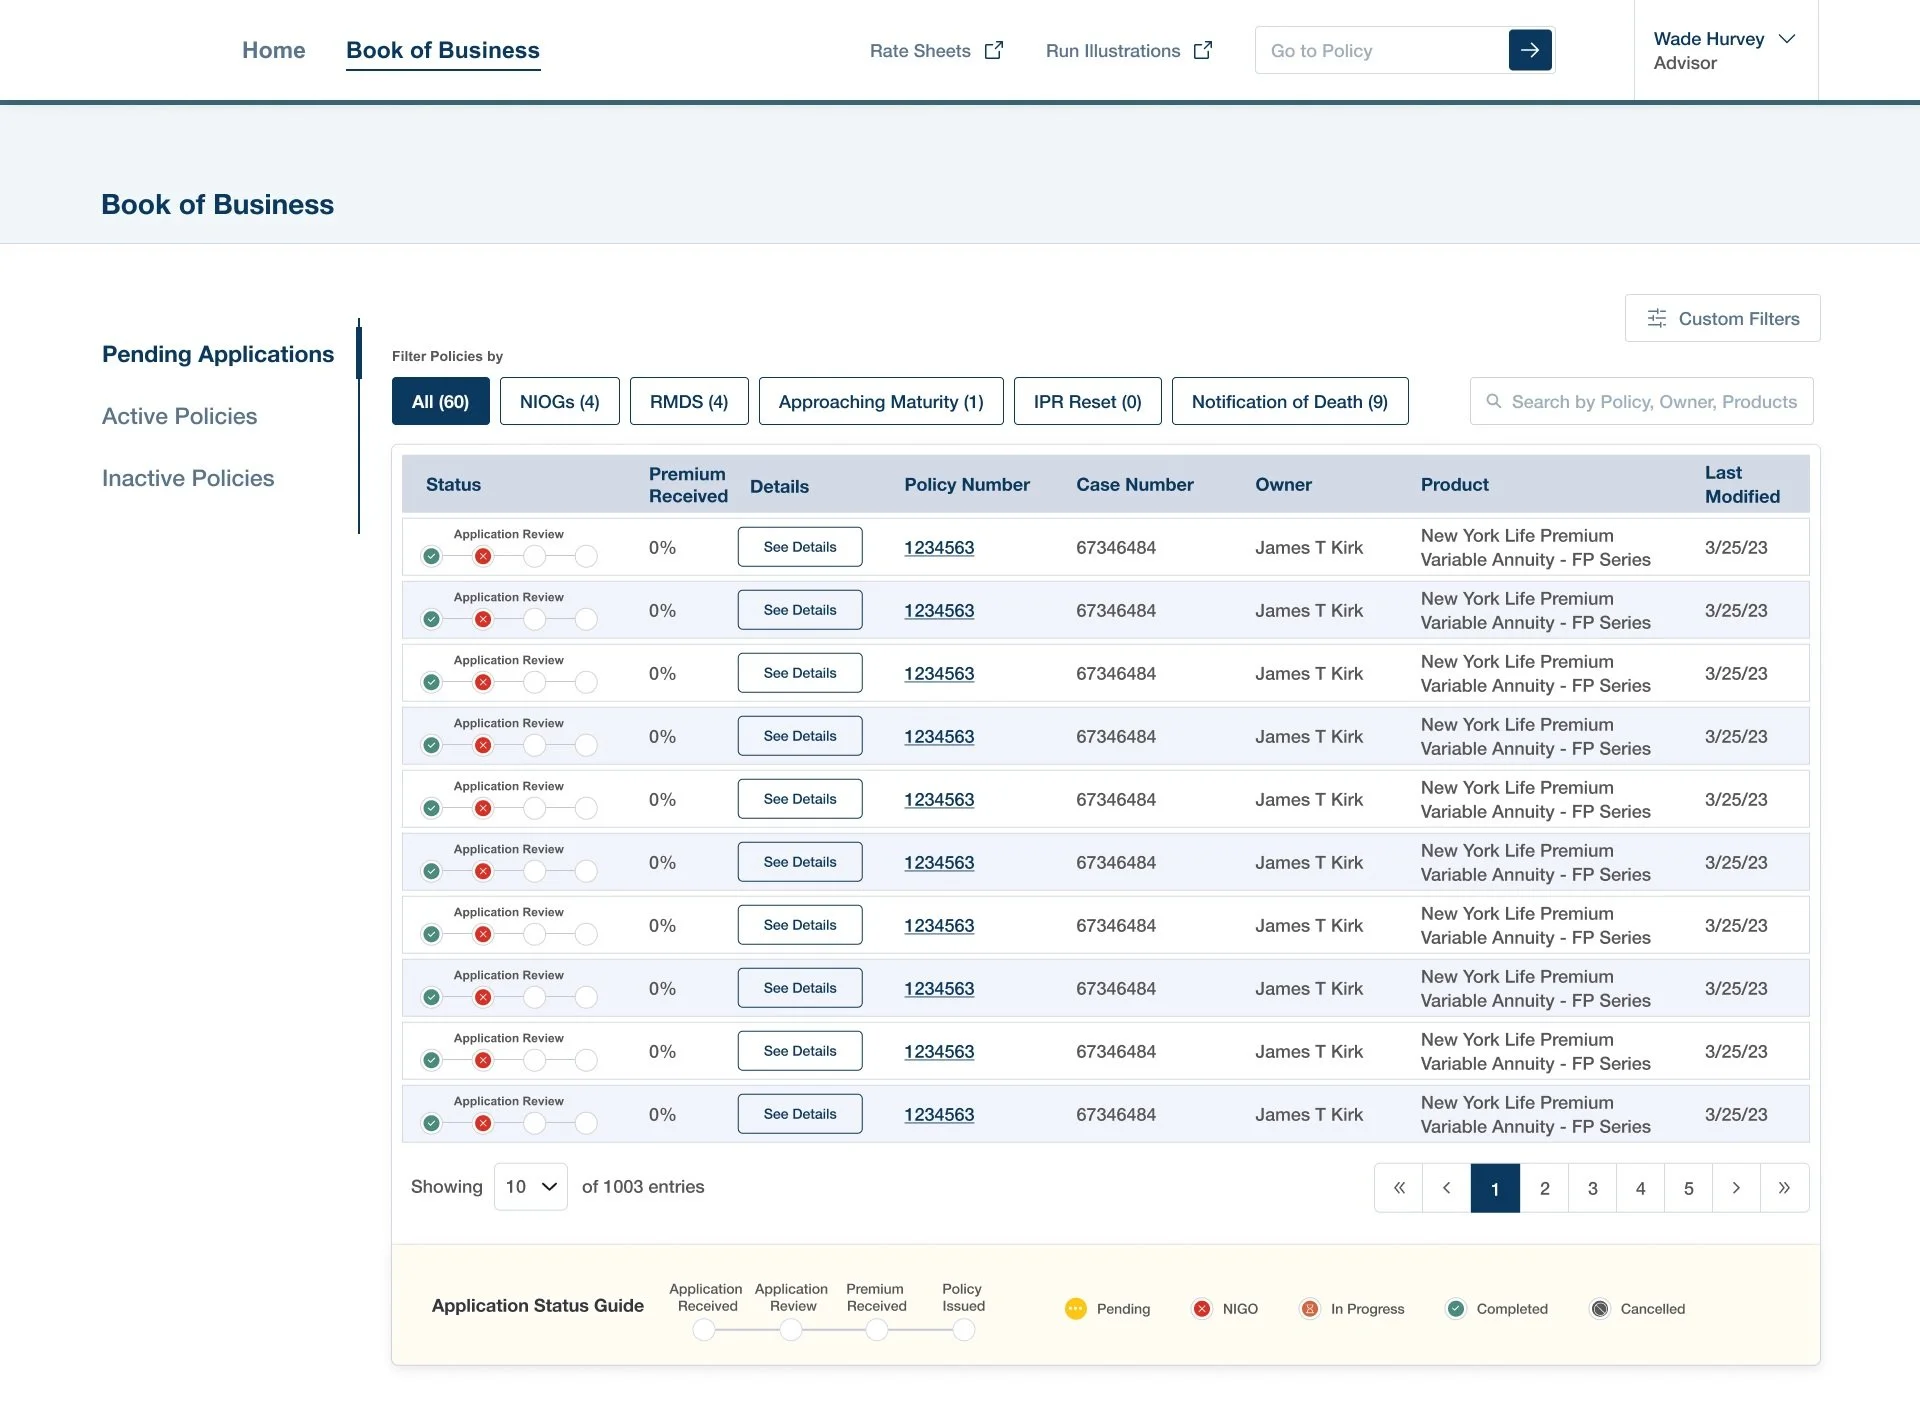Viewport: 1920px width, 1424px height.
Task: Open policy number 1234563 in the last row
Action: (938, 1114)
